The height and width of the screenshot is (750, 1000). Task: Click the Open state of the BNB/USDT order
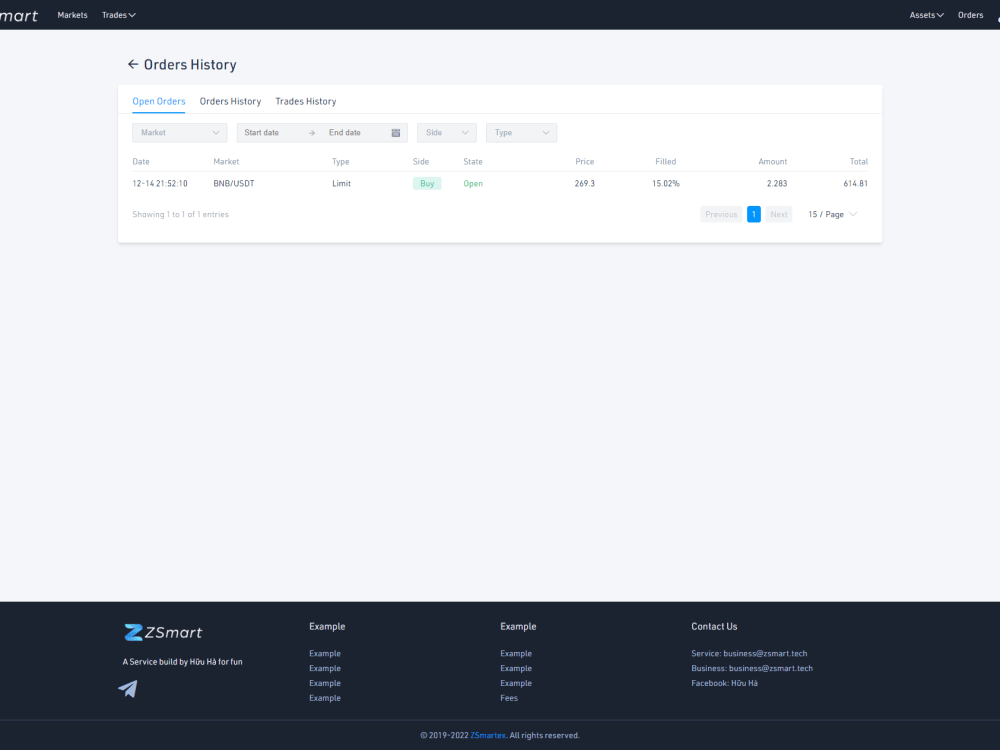pos(473,184)
